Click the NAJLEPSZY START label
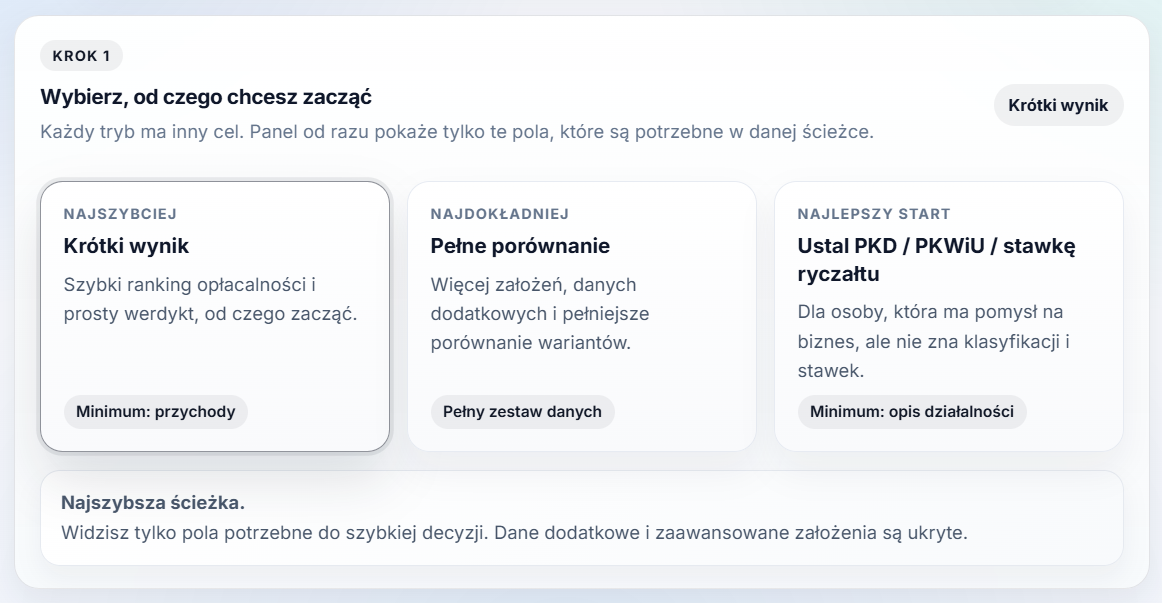 click(873, 212)
